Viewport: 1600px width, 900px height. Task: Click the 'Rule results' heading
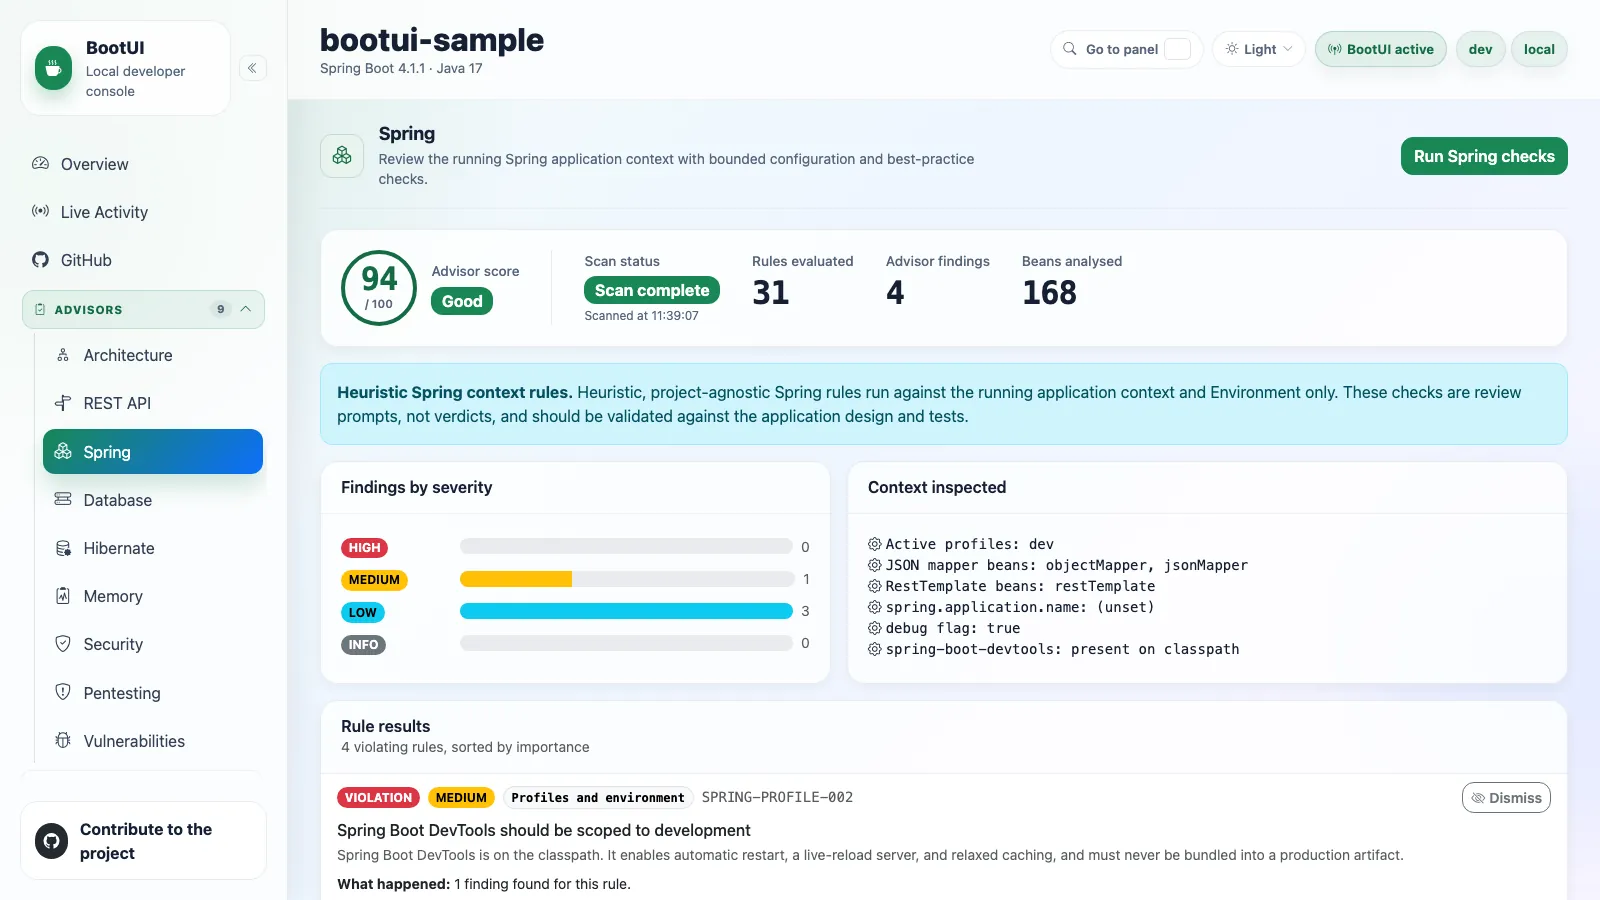click(385, 726)
